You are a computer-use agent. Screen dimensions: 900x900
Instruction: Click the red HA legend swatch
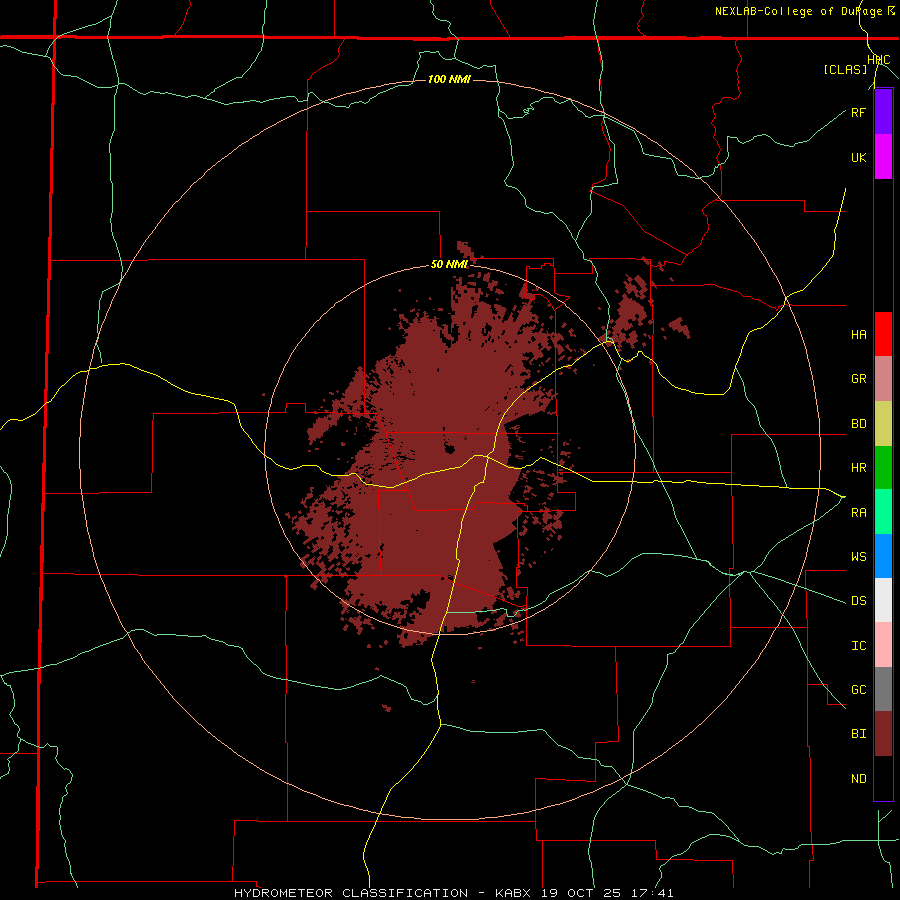tap(883, 334)
